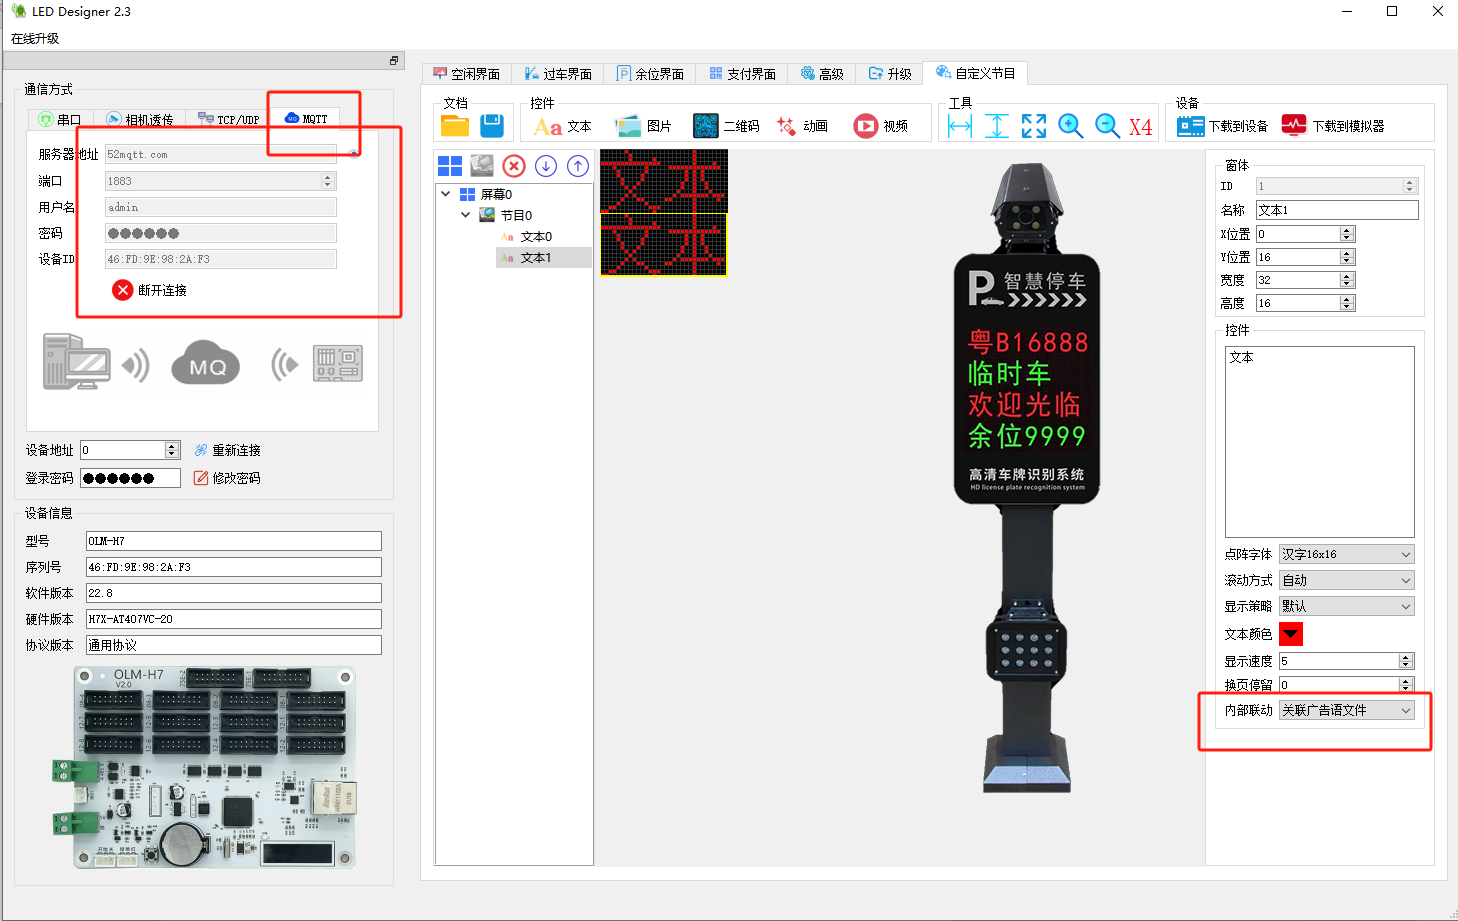This screenshot has height=921, width=1458.
Task: Click the 名称 name input field
Action: (1337, 210)
